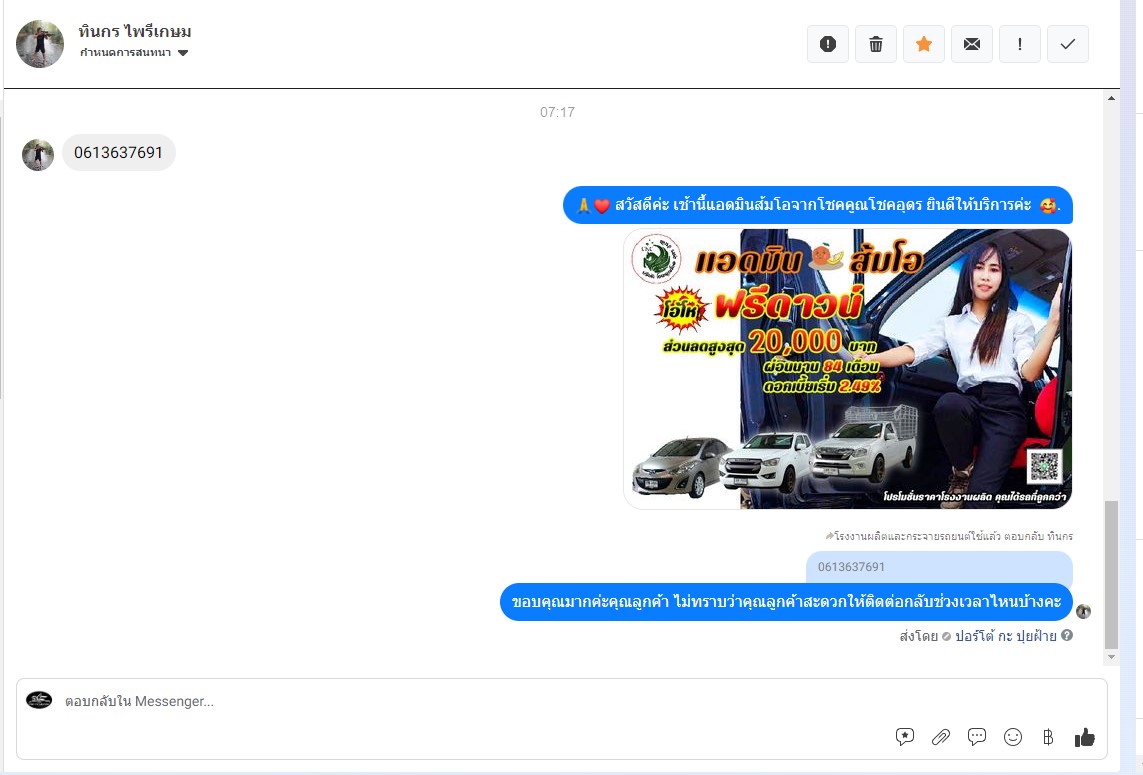Open saved replies star-bubble icon
The width and height of the screenshot is (1143, 775).
point(905,737)
